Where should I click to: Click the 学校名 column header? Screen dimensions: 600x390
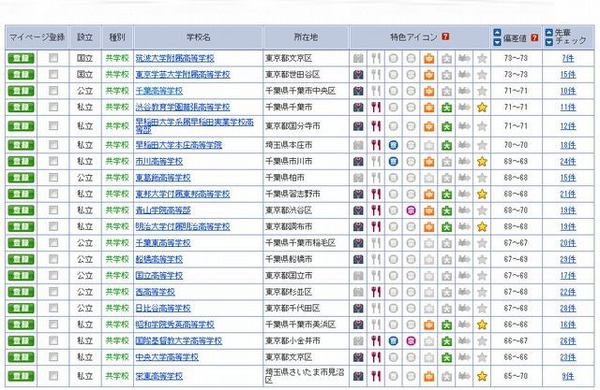tap(198, 37)
